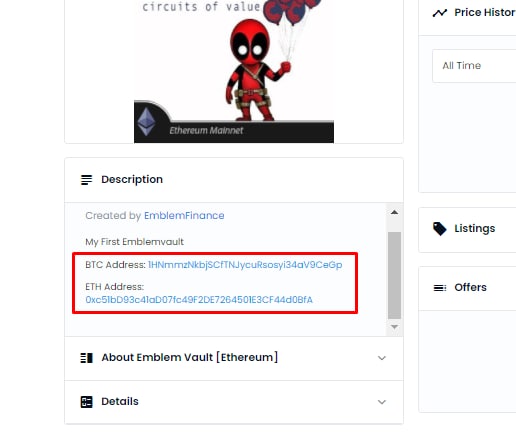Open the All Time range dropdown
Image resolution: width=516 pixels, height=433 pixels.
[x=474, y=66]
